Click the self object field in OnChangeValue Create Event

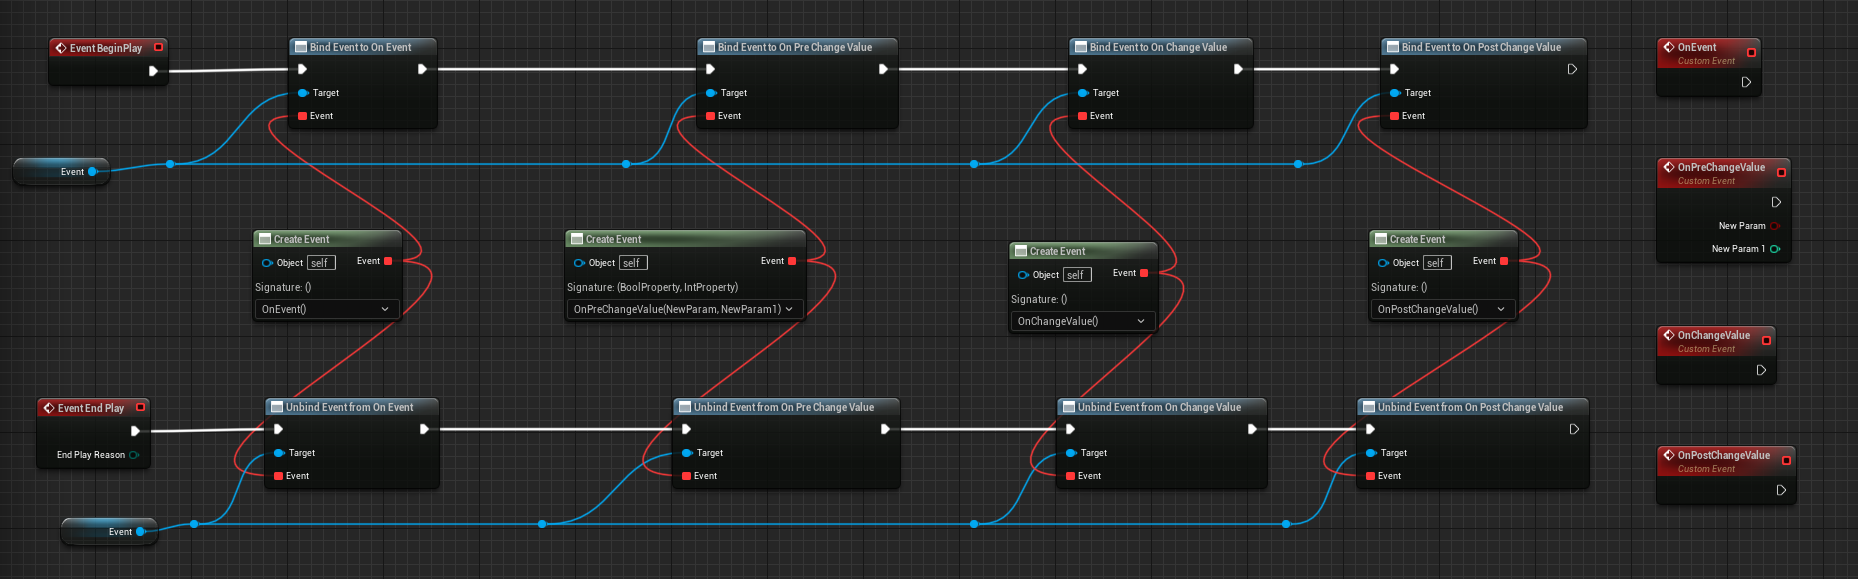pyautogui.click(x=1076, y=274)
